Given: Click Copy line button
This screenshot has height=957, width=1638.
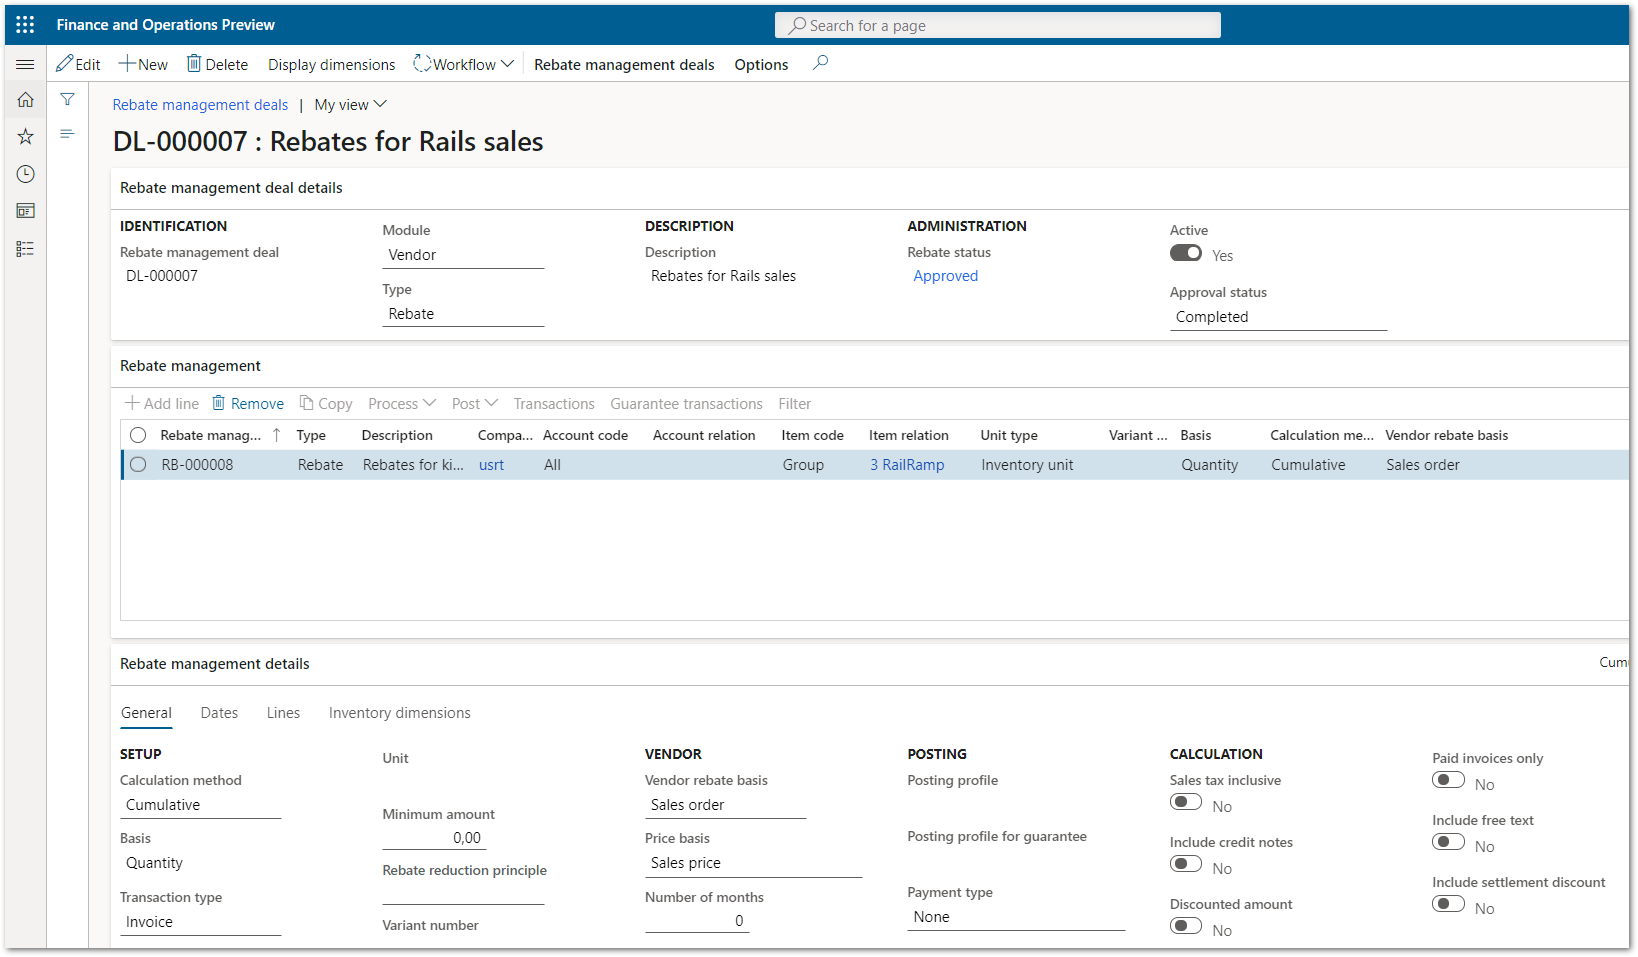Looking at the screenshot, I should [x=326, y=403].
